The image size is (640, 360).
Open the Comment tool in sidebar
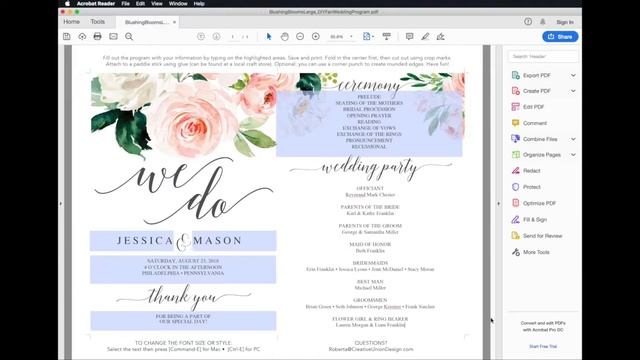point(535,123)
